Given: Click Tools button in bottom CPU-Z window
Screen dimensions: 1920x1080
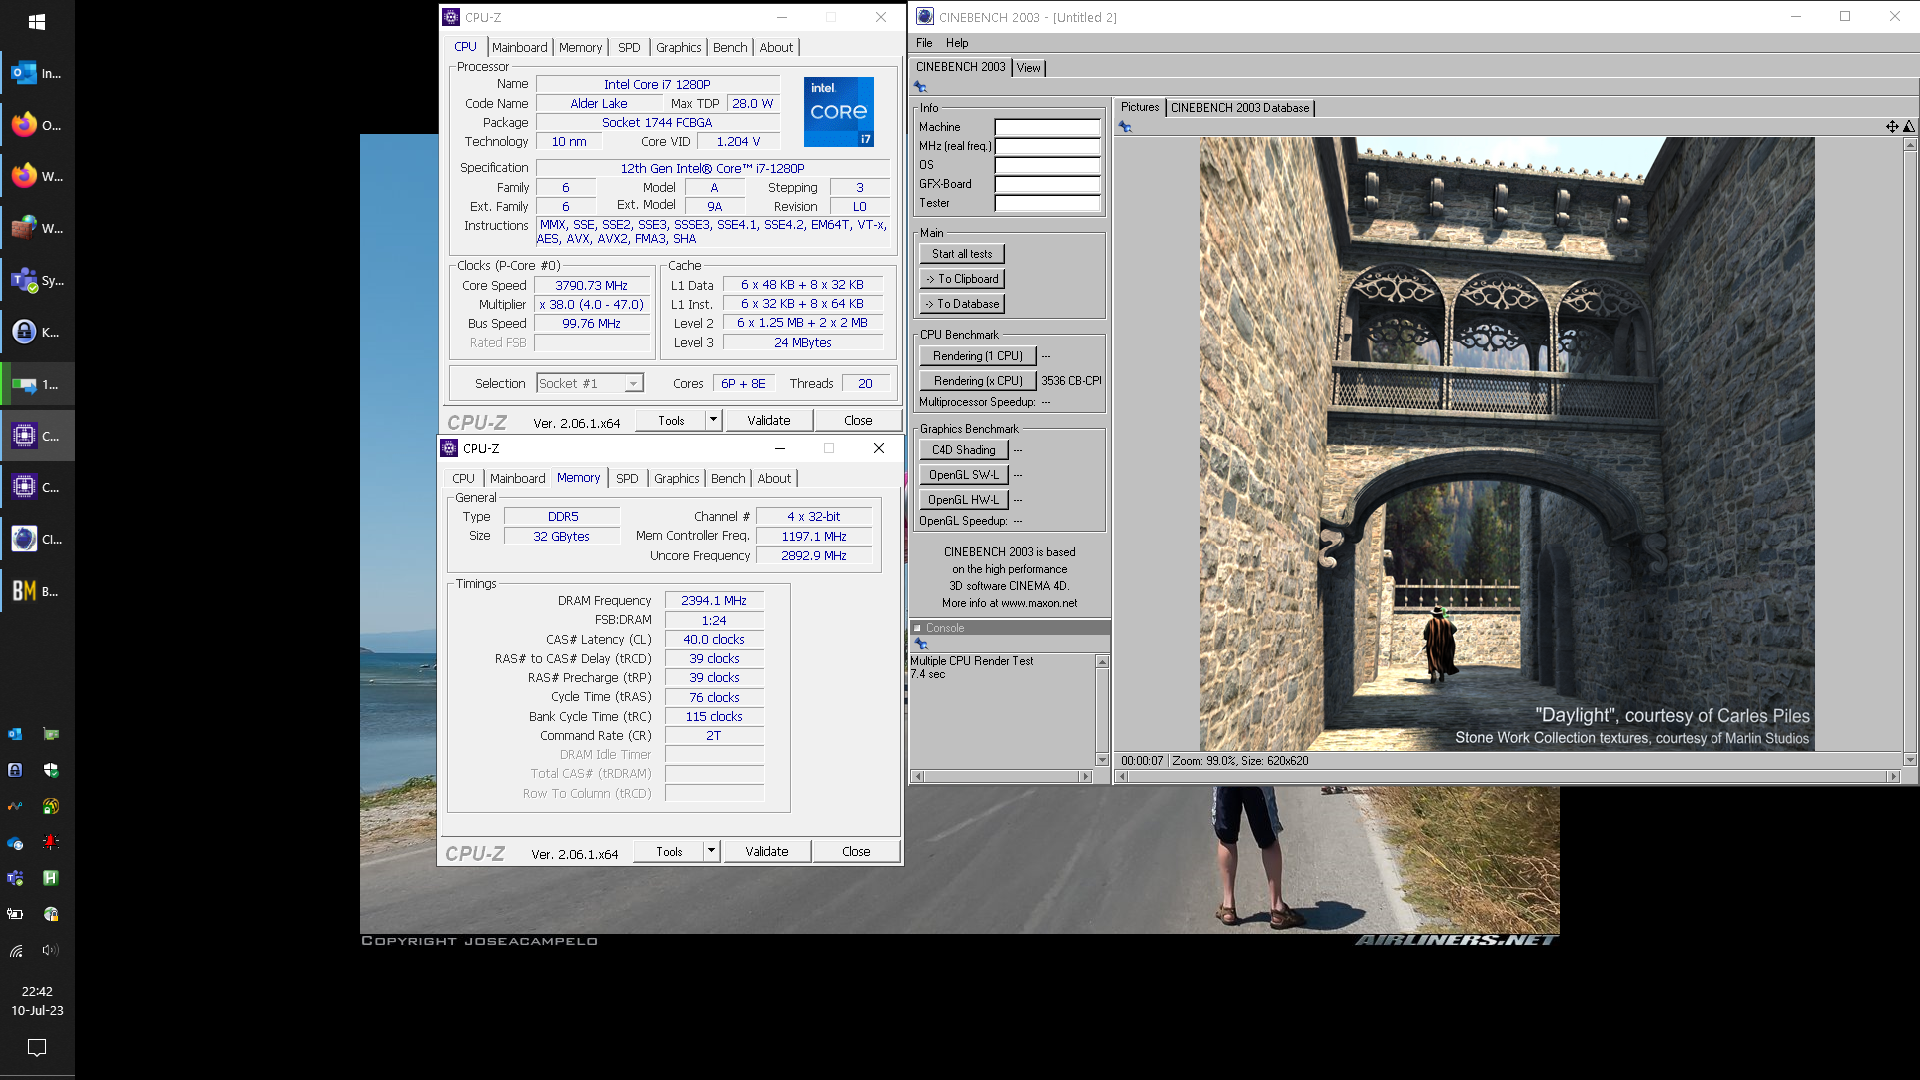Looking at the screenshot, I should 669,852.
